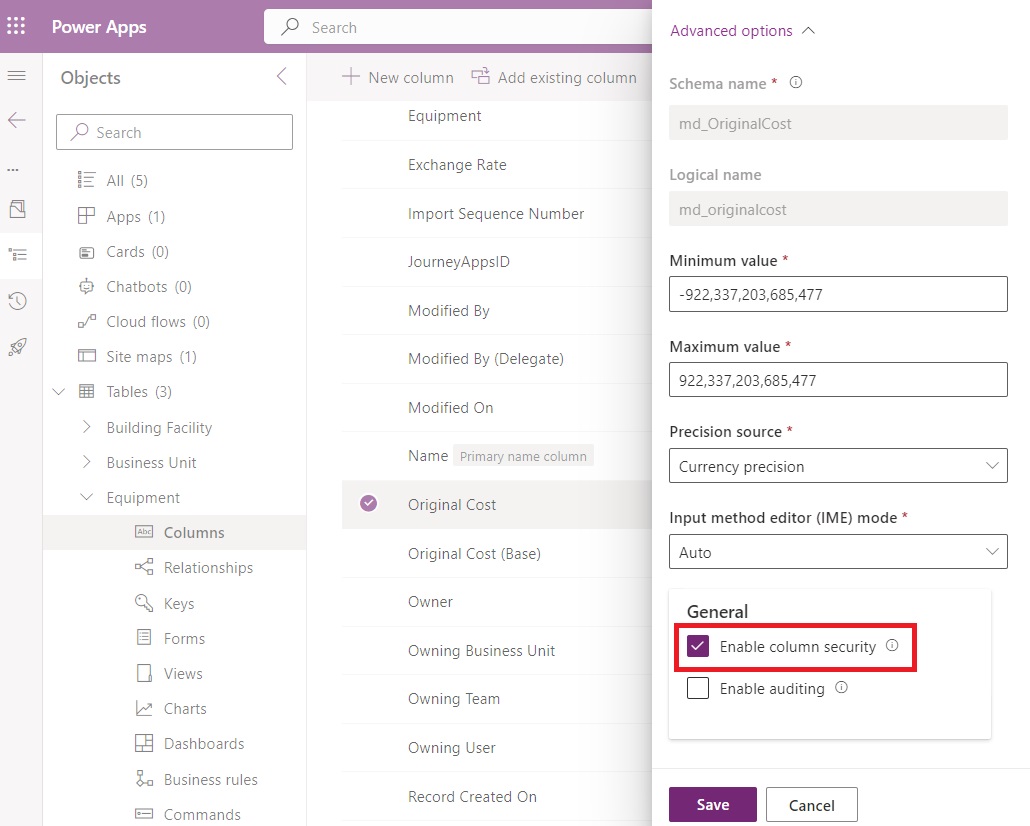The height and width of the screenshot is (826, 1030).
Task: Open the Power Apps waffle app launcher
Action: (15, 25)
